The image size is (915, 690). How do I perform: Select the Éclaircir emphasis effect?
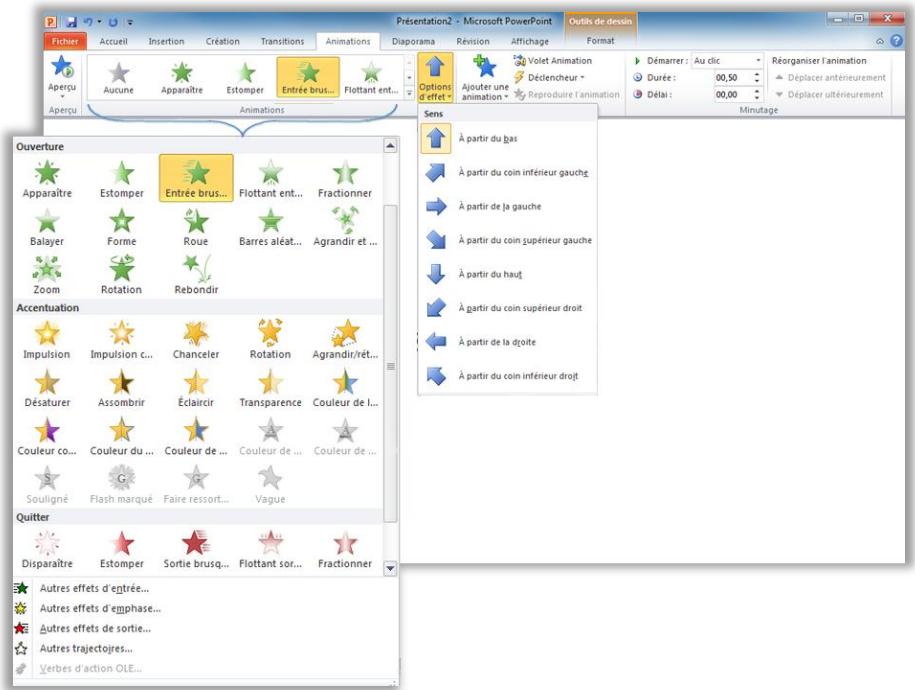[x=196, y=388]
